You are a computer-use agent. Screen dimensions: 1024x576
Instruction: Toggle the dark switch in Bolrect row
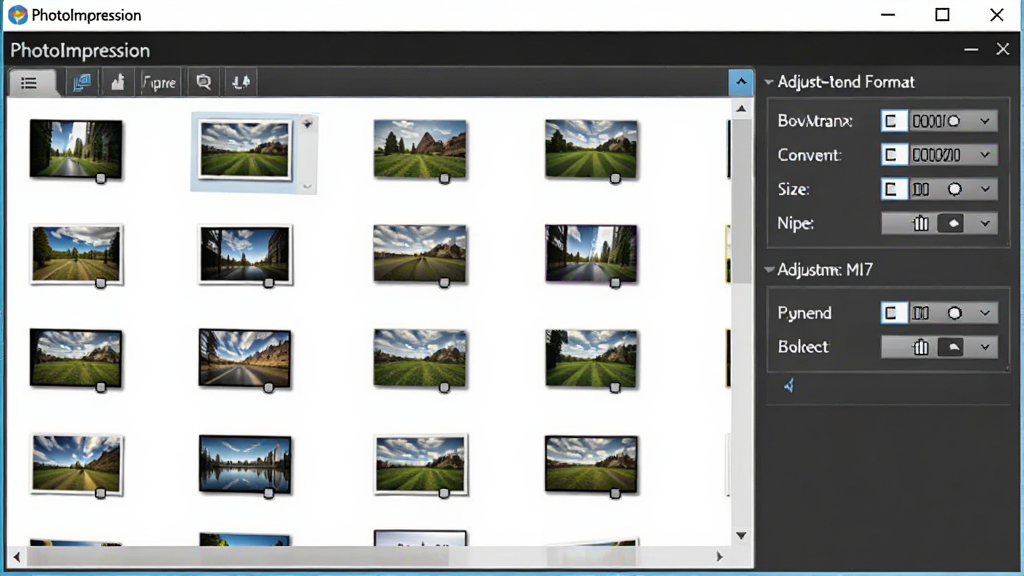[x=952, y=347]
